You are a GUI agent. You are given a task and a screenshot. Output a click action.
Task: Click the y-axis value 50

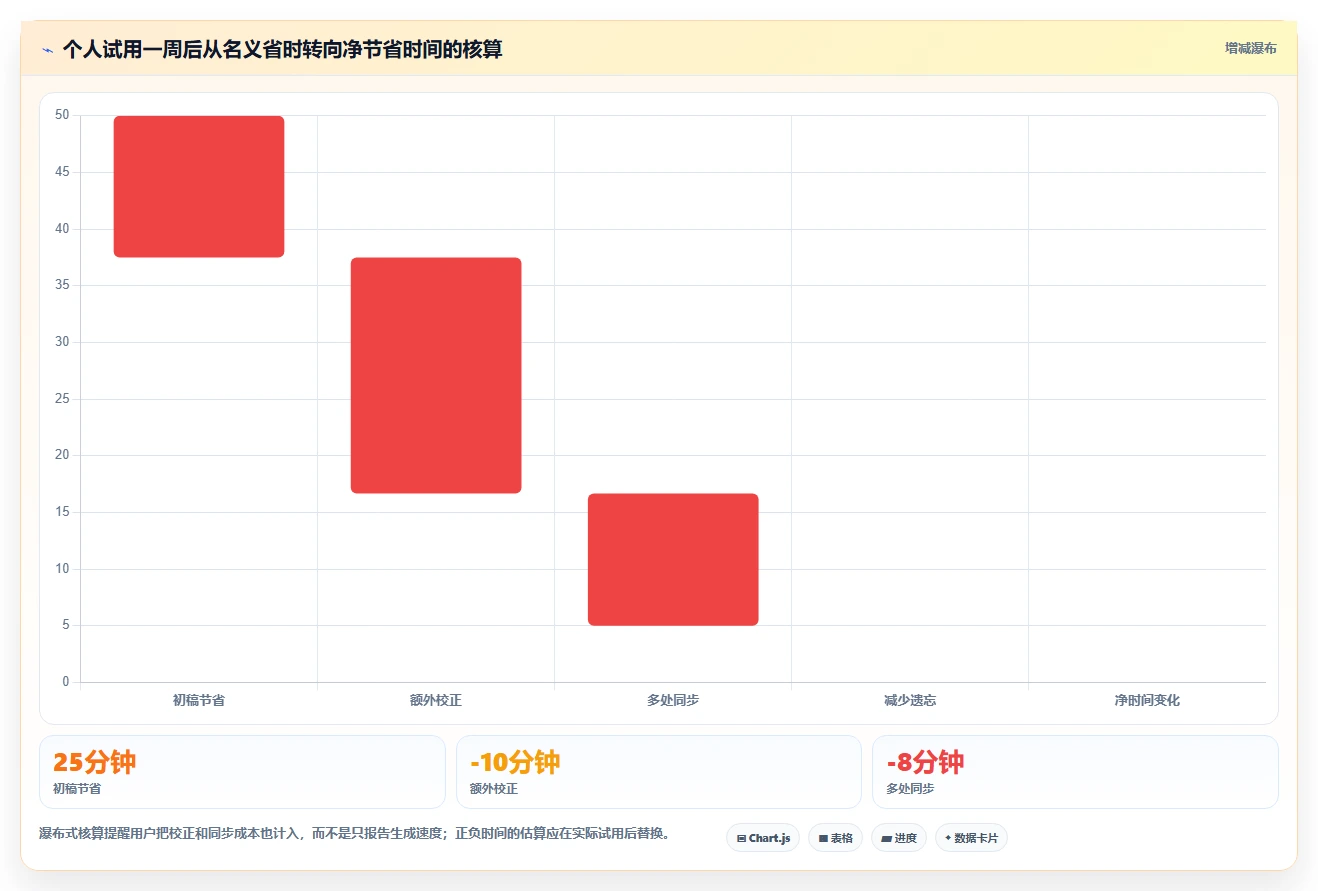pos(62,115)
